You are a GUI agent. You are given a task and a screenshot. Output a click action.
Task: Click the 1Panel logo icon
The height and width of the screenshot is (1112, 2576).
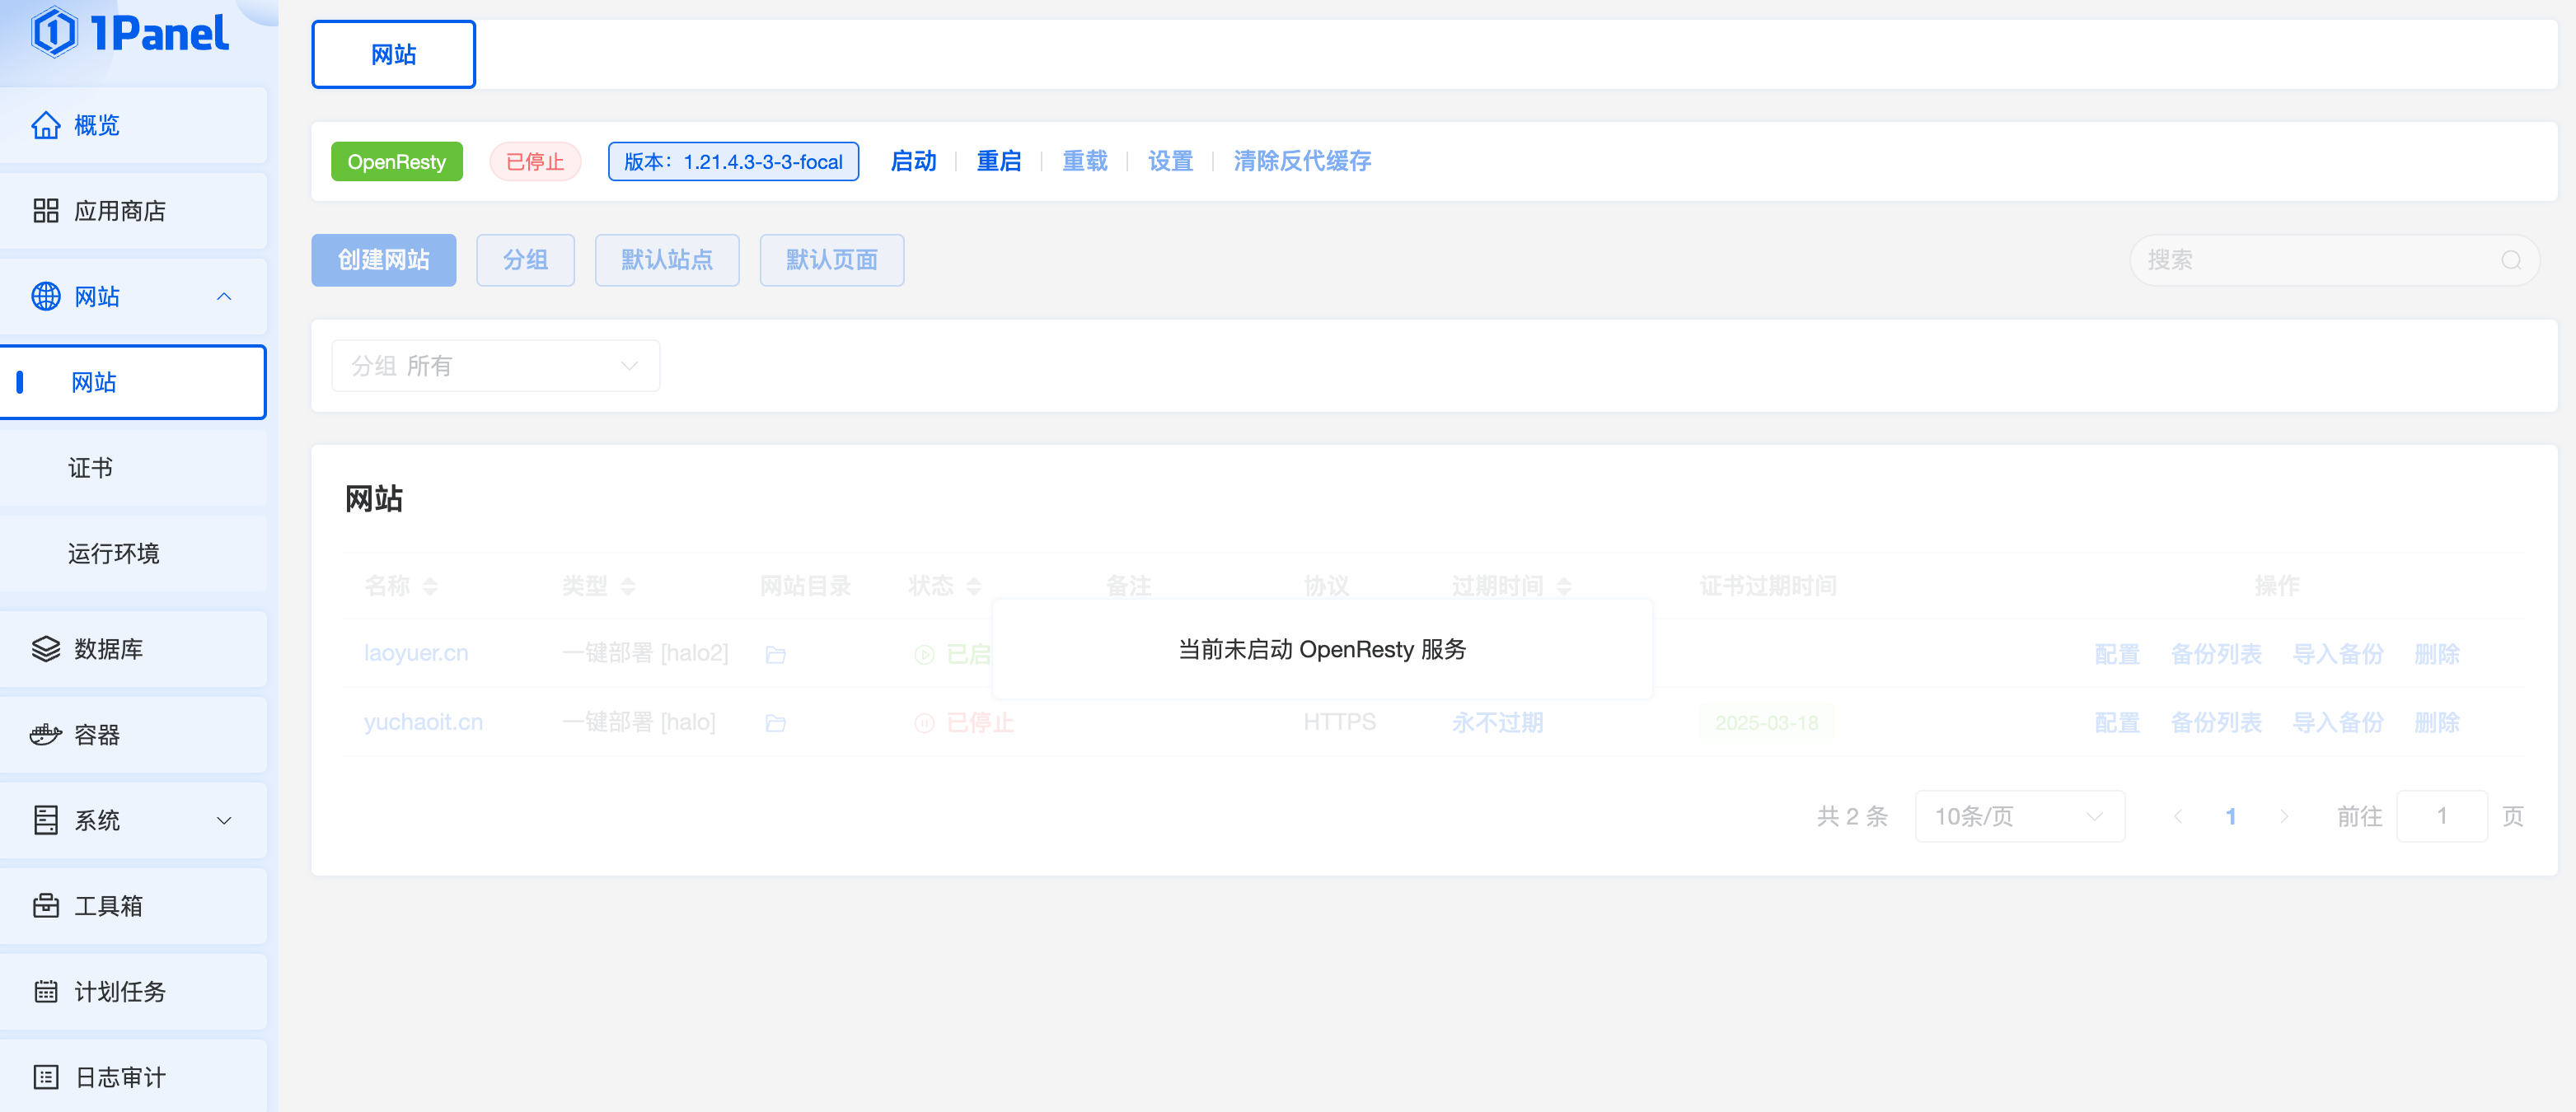pyautogui.click(x=54, y=33)
